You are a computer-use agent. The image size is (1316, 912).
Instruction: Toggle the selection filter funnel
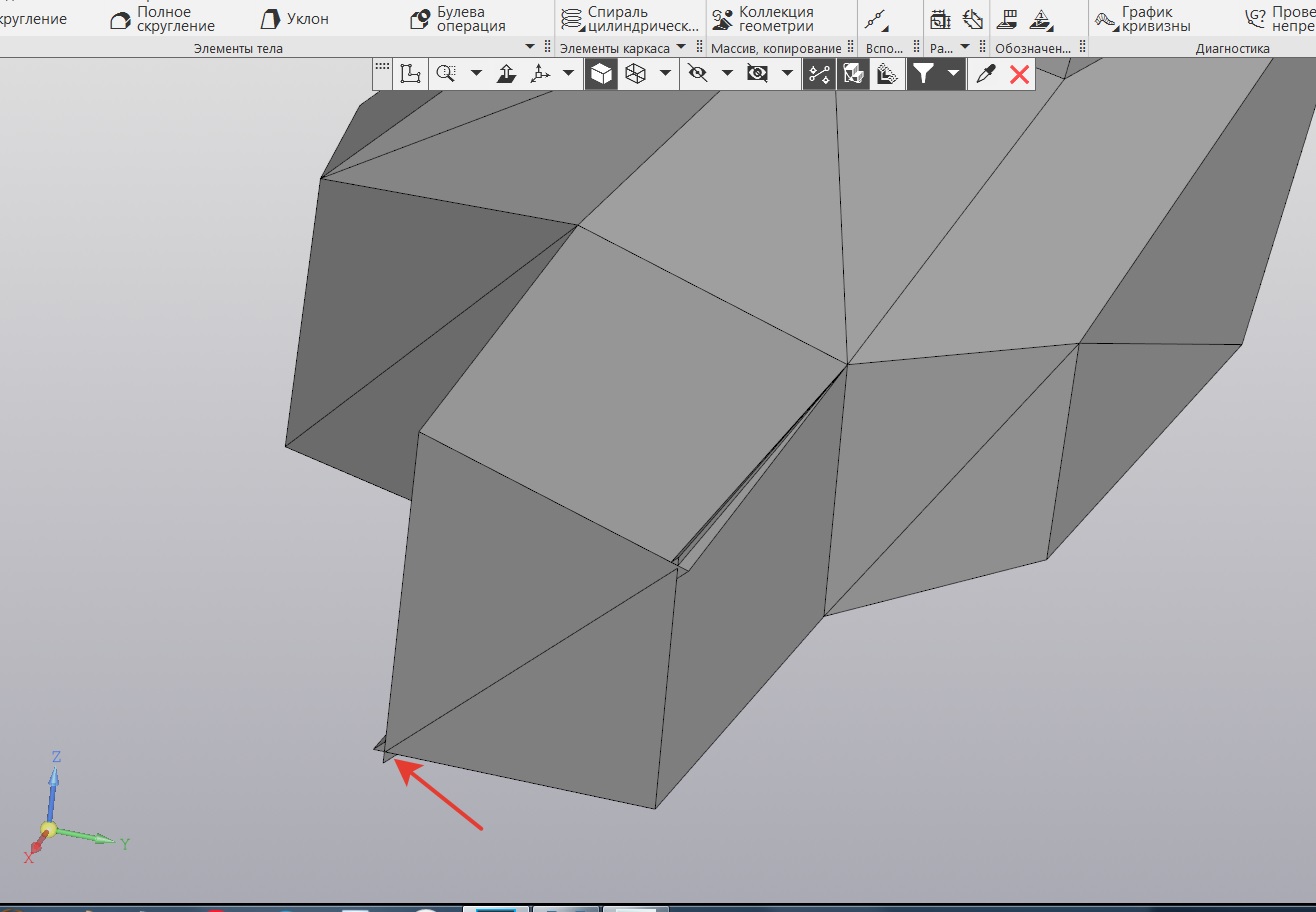[924, 73]
